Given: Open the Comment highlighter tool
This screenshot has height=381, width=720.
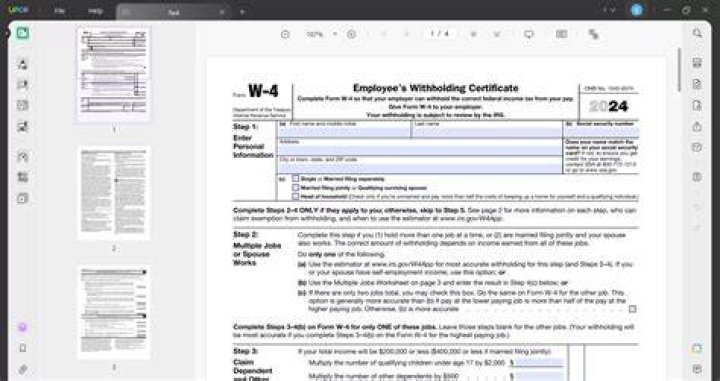Looking at the screenshot, I should coord(22,64).
